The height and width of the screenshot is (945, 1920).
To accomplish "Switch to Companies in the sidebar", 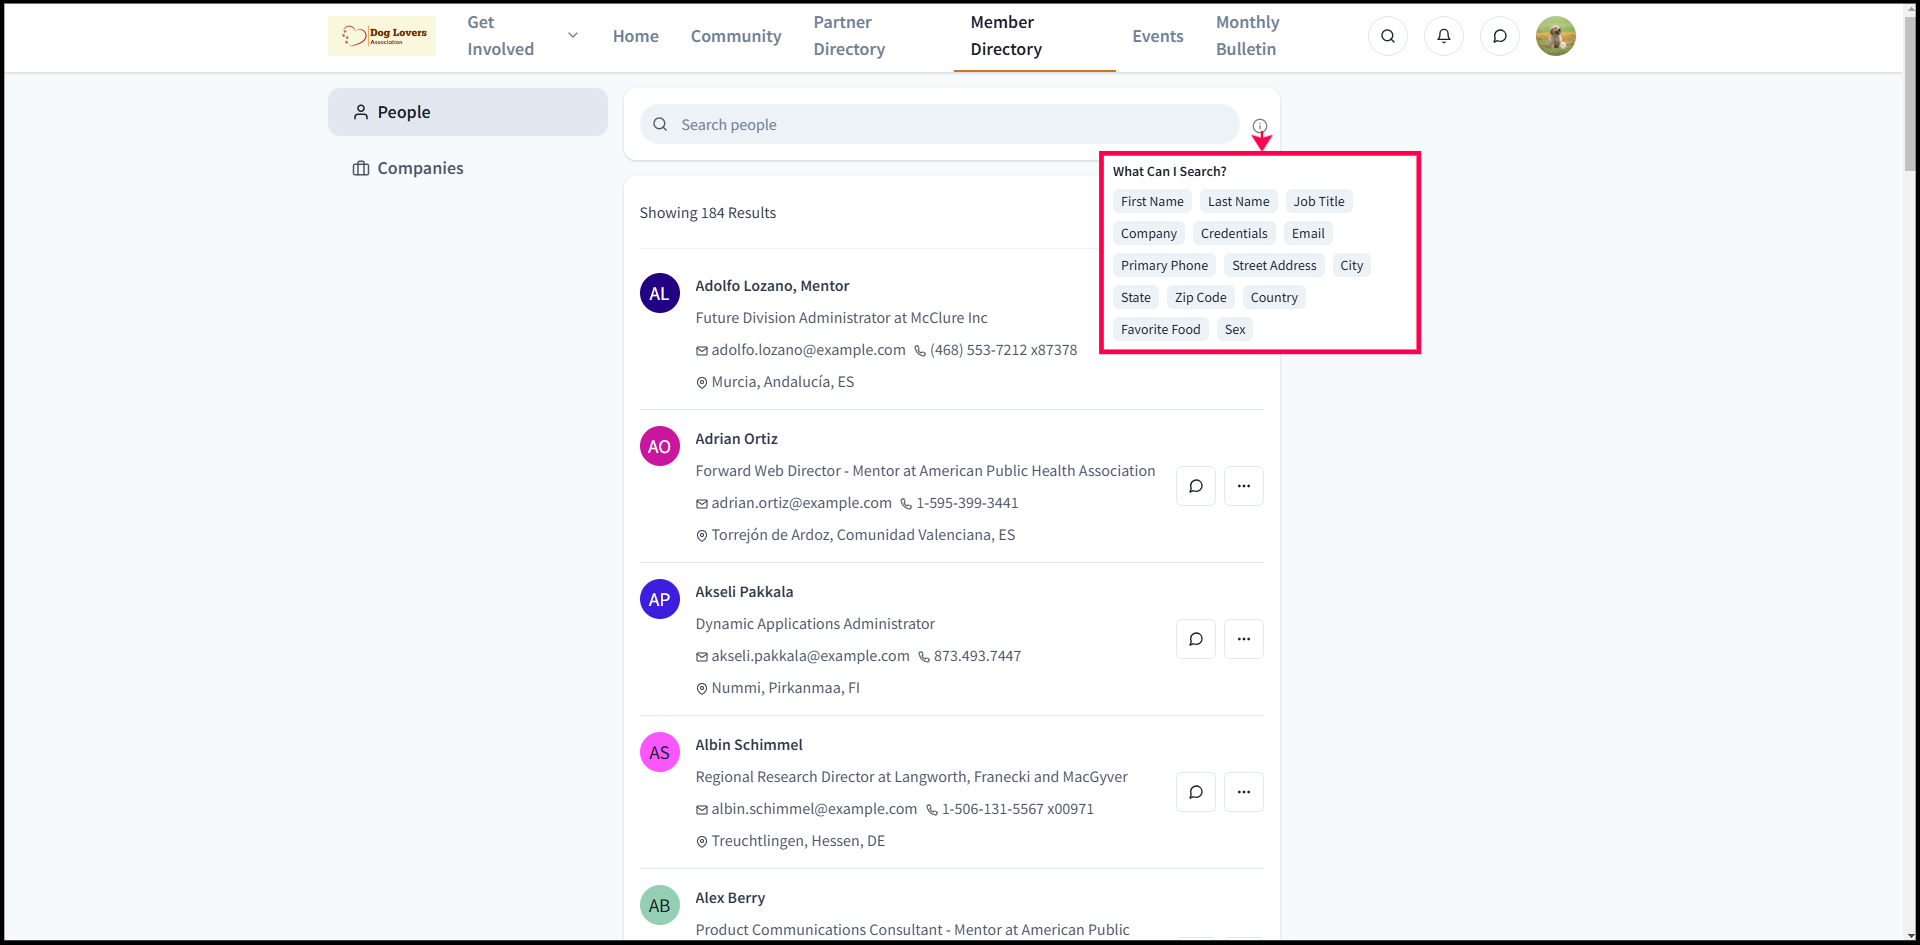I will (x=468, y=168).
